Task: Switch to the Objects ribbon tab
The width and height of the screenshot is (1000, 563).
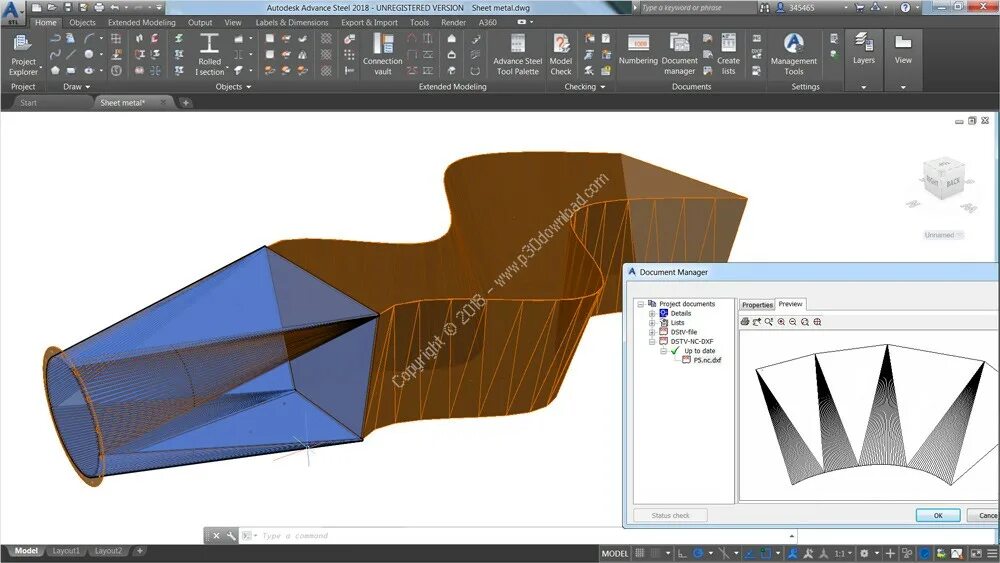Action: (82, 22)
